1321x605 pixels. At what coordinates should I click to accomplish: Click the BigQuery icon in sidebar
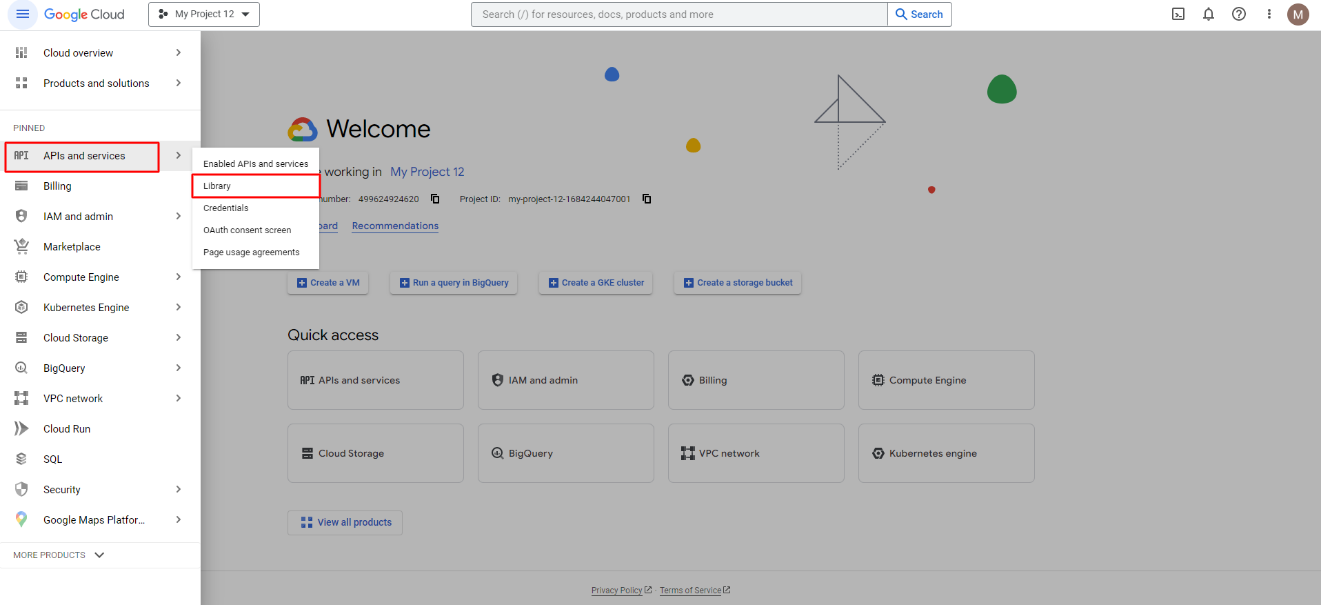tap(21, 368)
